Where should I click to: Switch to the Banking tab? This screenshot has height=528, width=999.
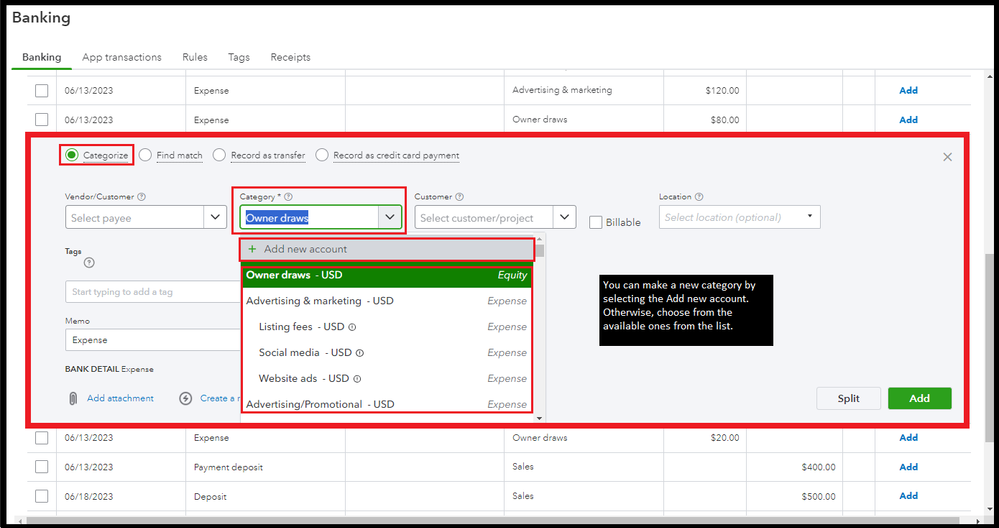point(41,57)
